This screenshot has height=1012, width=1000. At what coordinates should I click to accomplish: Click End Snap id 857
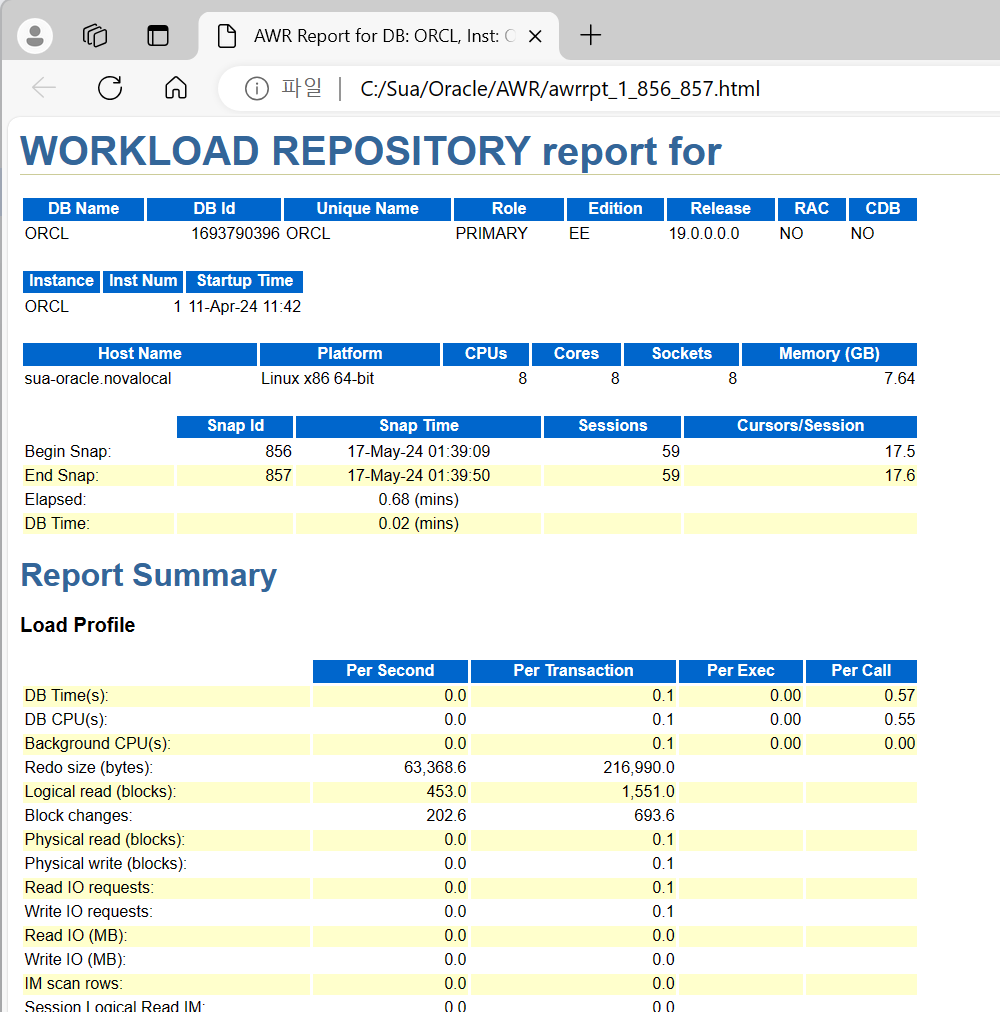click(x=278, y=476)
